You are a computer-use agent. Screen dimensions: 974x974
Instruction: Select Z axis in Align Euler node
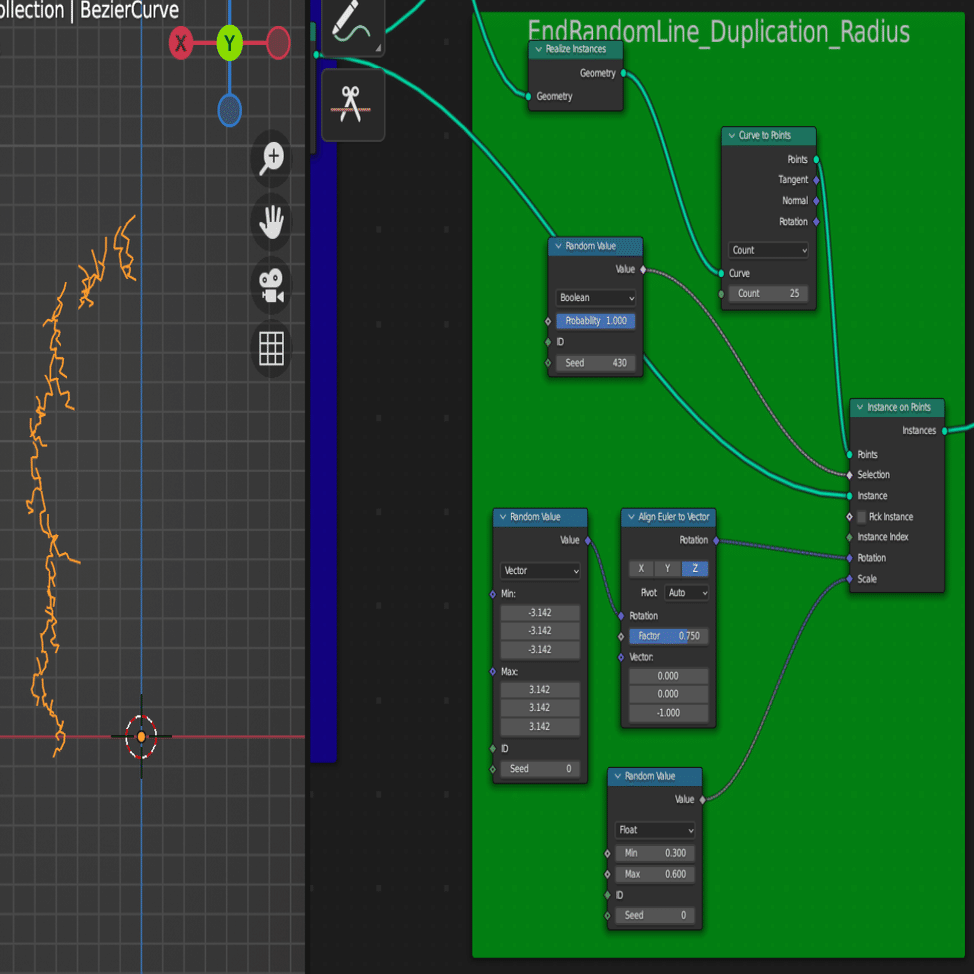(695, 568)
